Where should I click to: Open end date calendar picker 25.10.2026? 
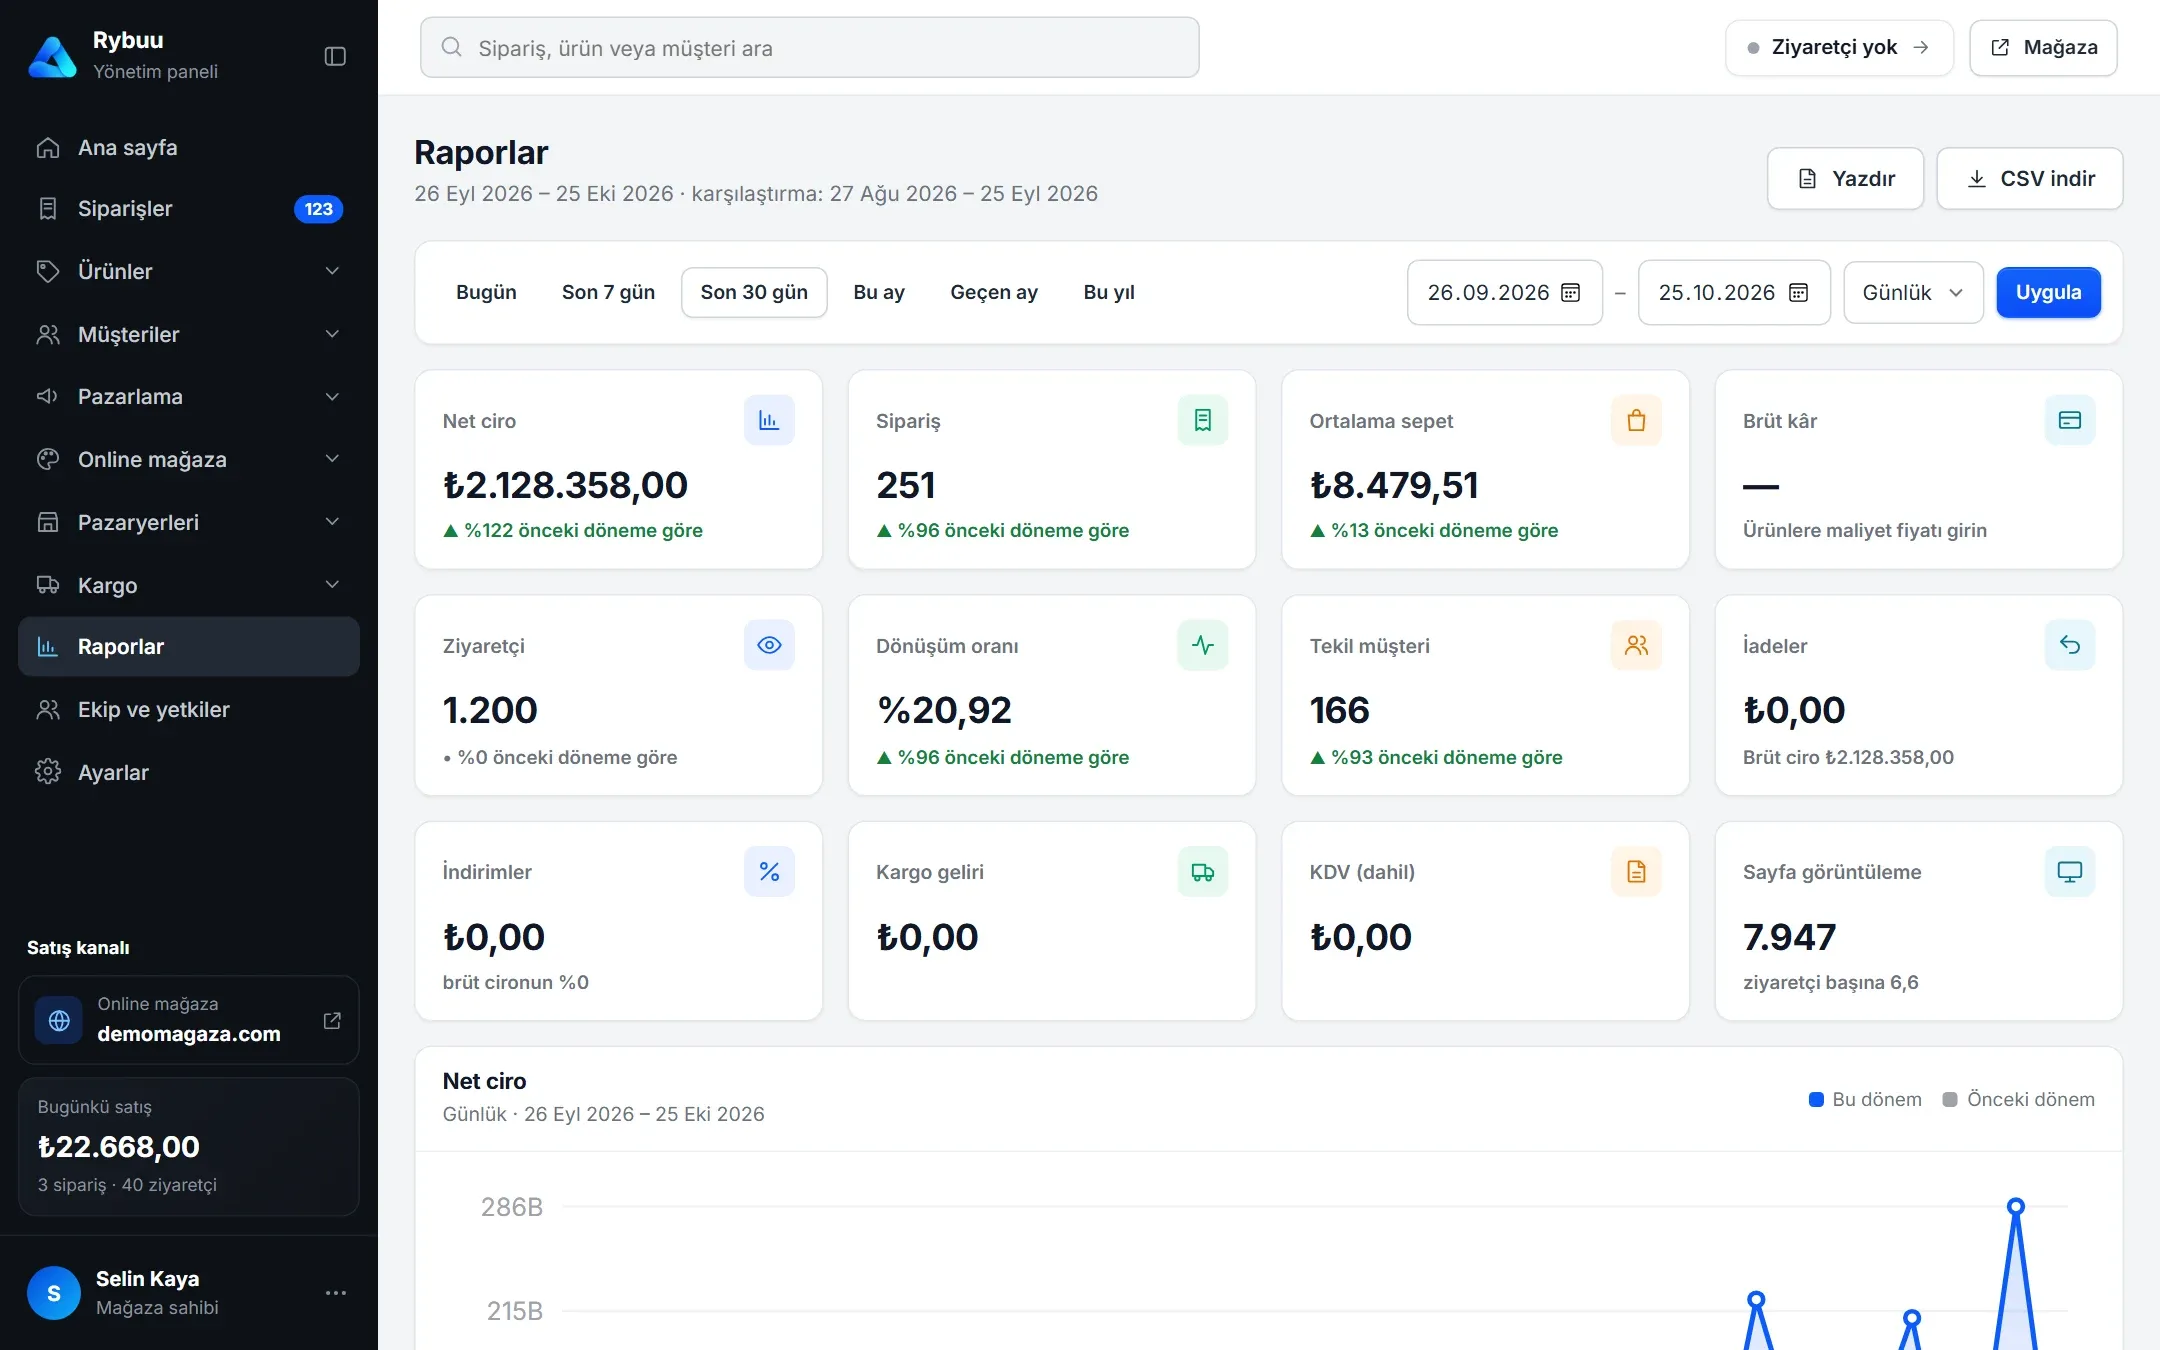click(x=1798, y=292)
